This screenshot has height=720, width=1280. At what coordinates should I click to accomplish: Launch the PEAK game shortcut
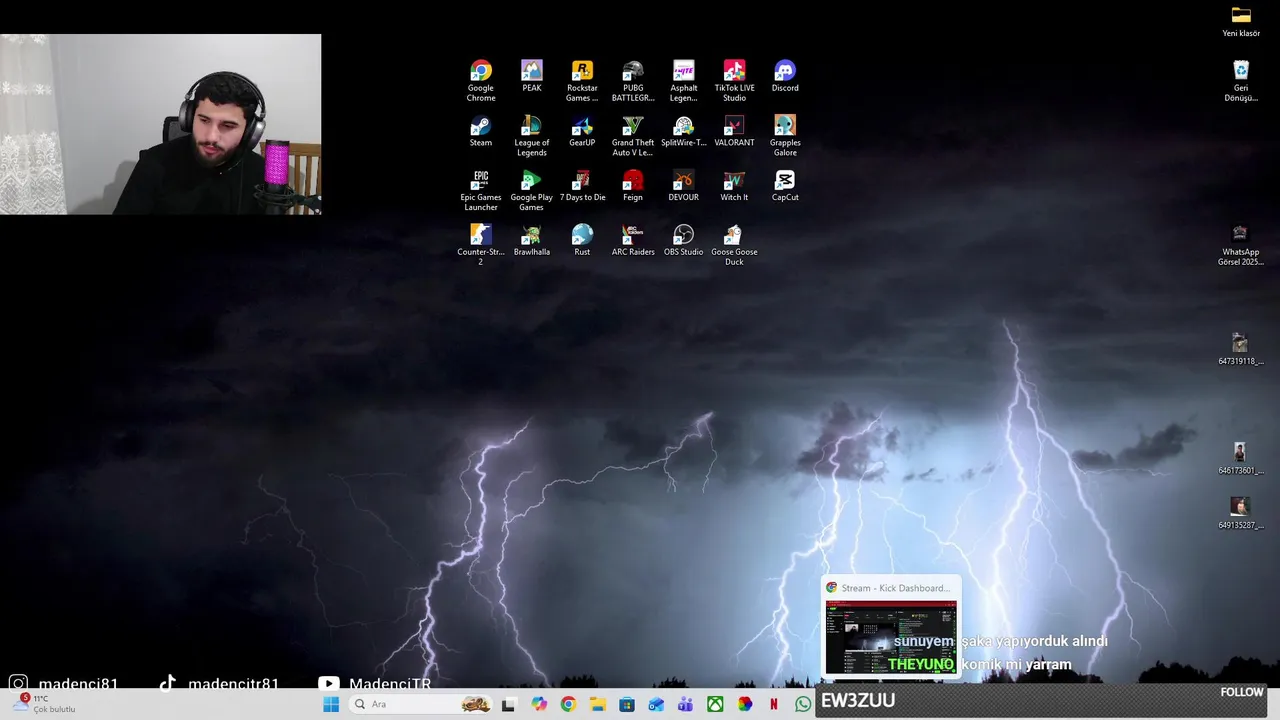point(532,77)
